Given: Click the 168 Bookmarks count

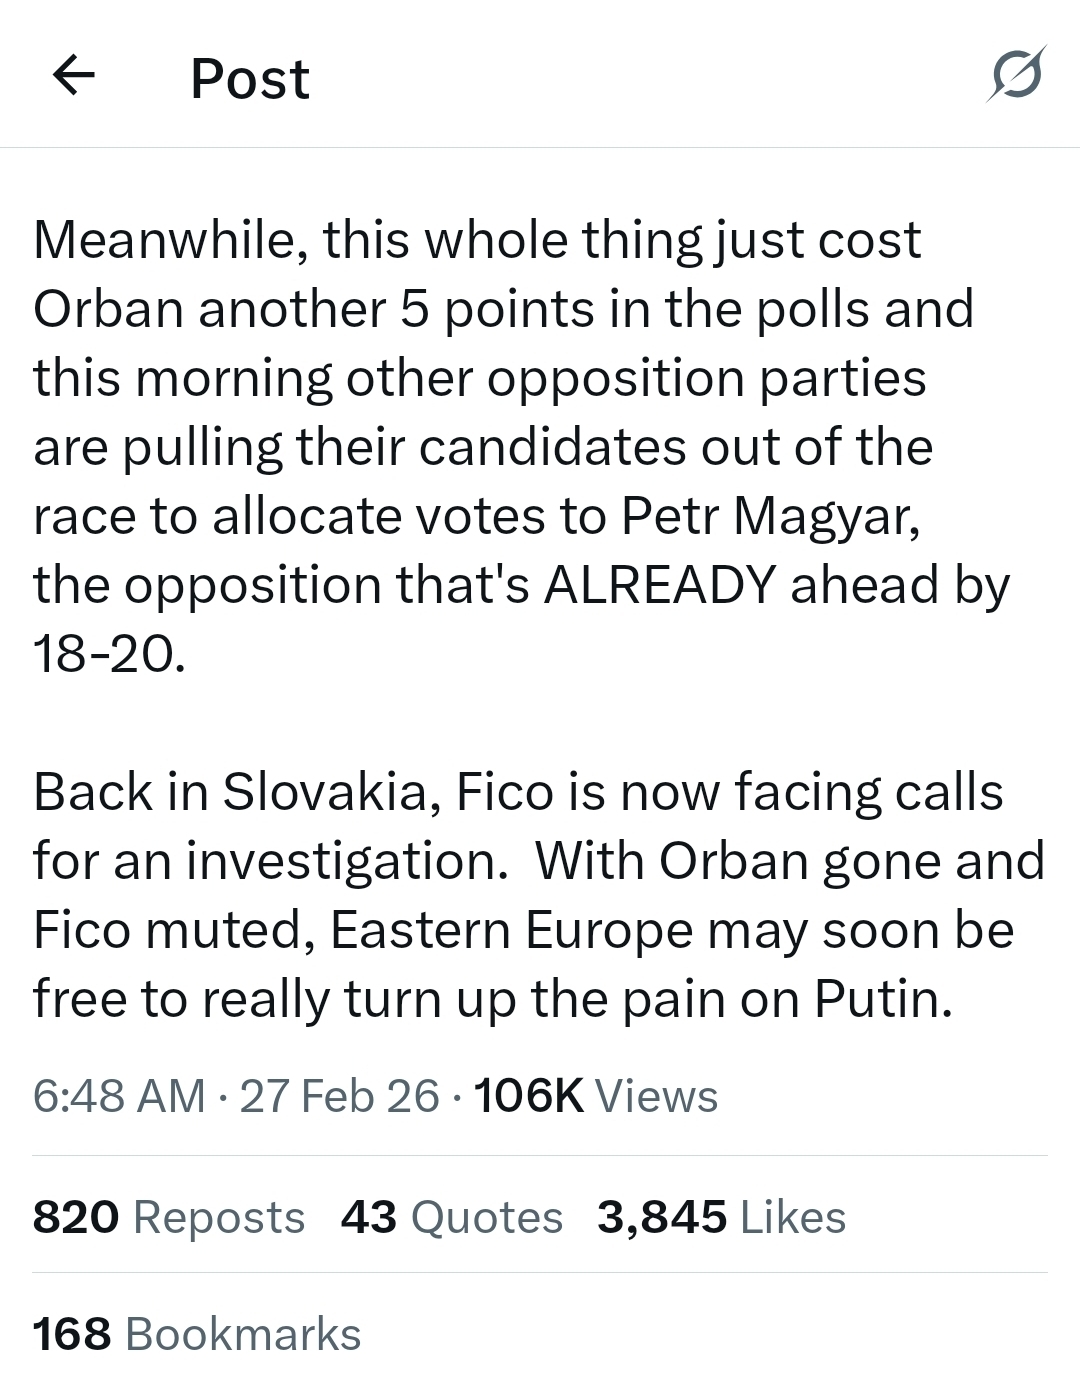Looking at the screenshot, I should pos(197,1334).
